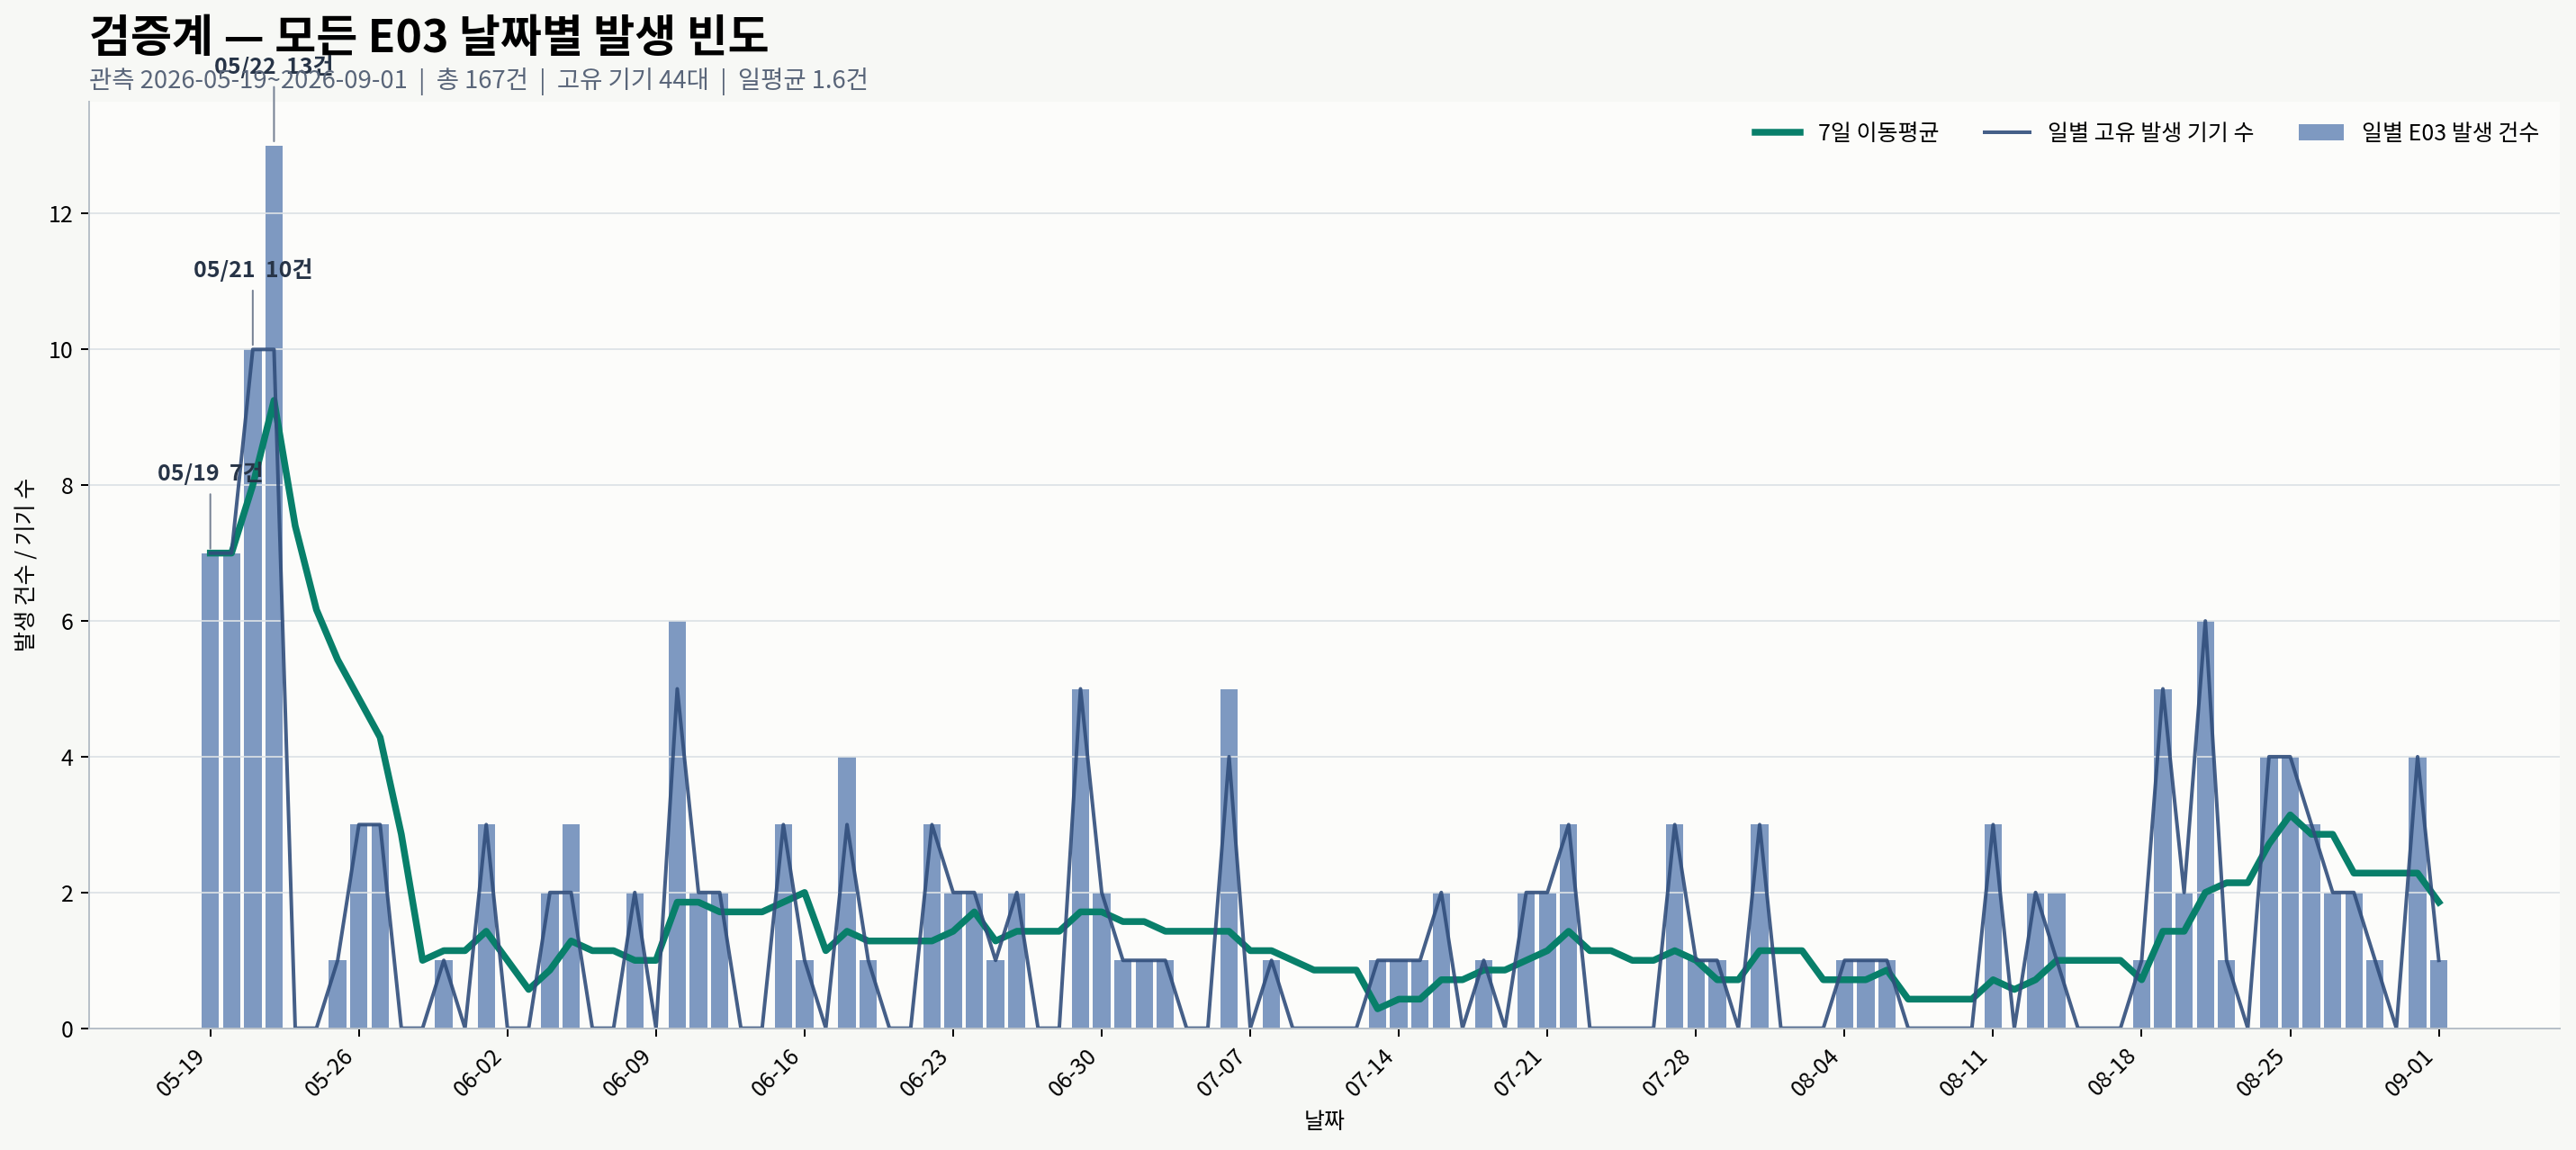Click the x-axis date label 08-11
Viewport: 2576px width, 1150px height.
(x=1964, y=1072)
